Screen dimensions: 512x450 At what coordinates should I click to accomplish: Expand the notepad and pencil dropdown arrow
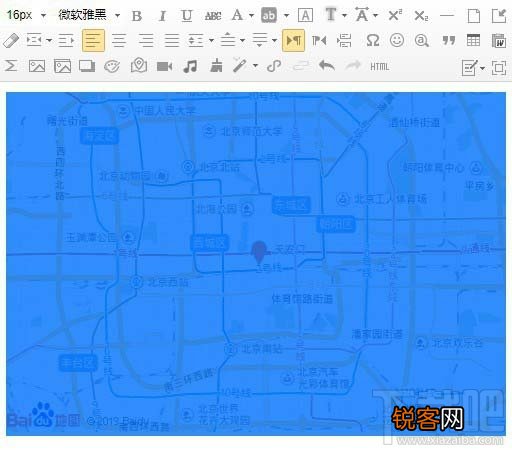point(483,68)
